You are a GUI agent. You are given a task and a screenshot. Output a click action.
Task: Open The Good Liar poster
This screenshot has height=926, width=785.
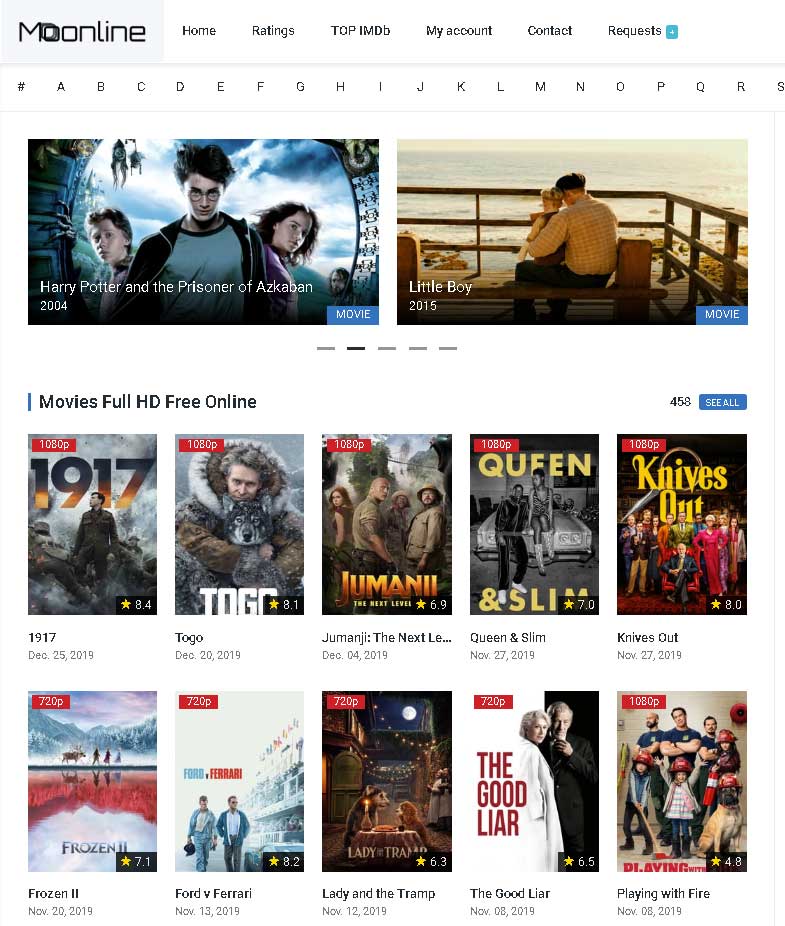[x=534, y=781]
